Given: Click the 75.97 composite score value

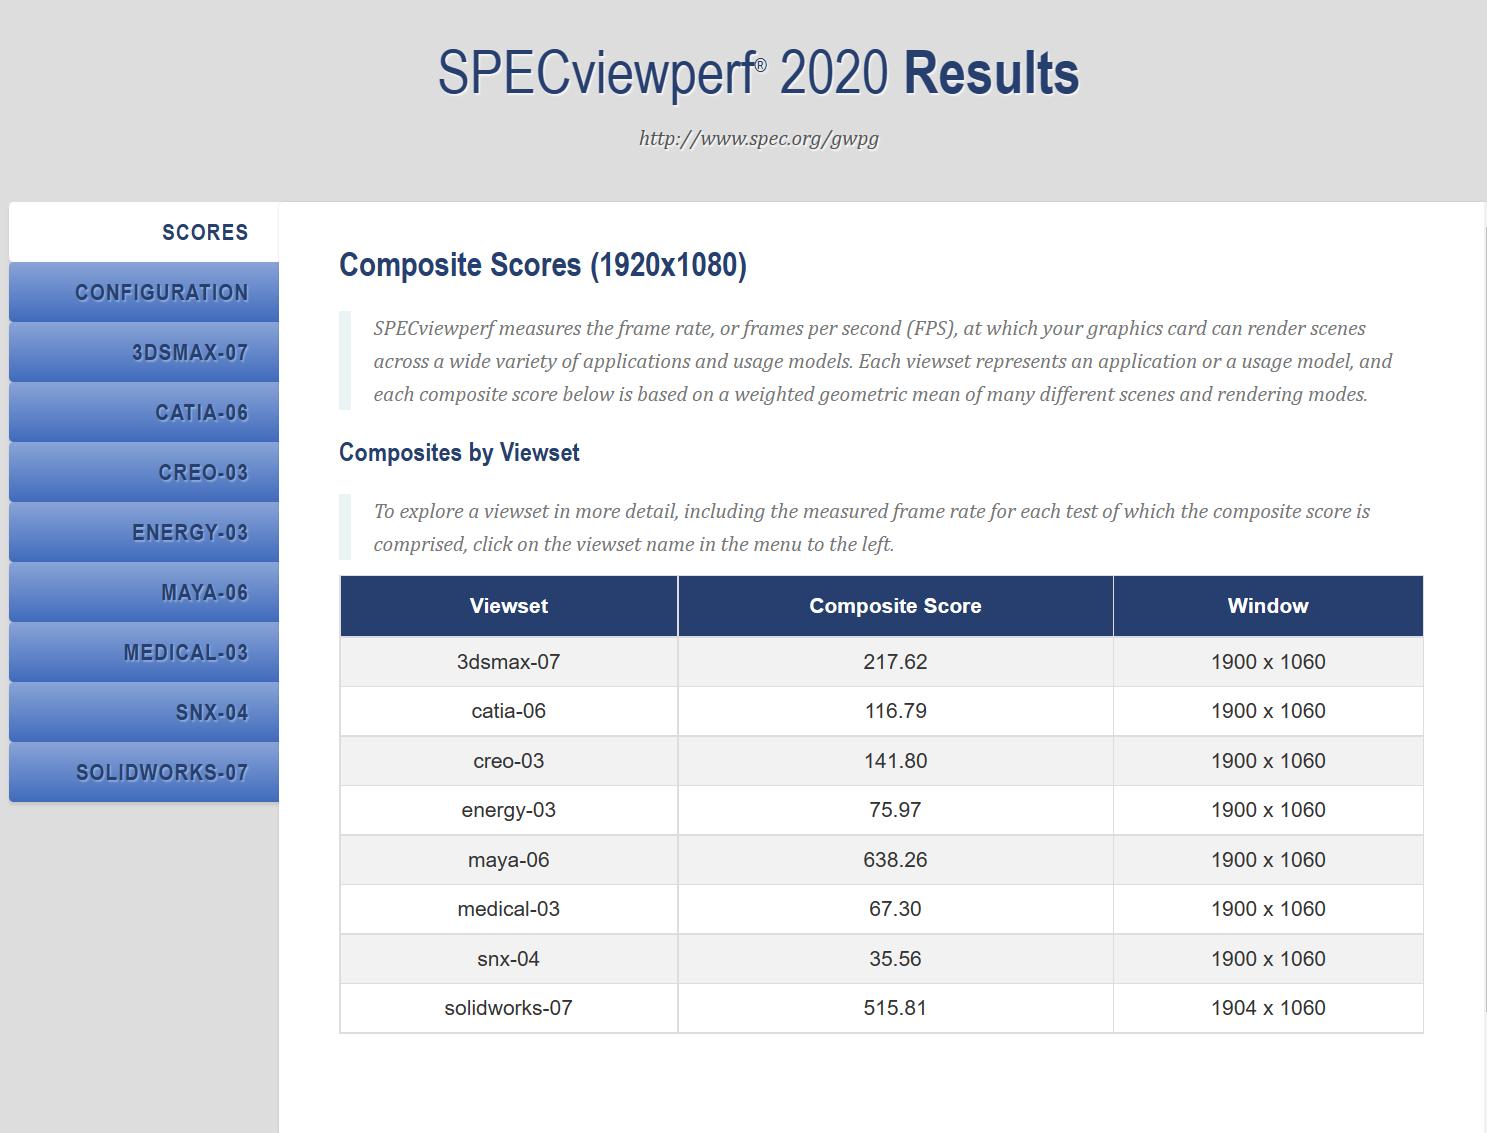Looking at the screenshot, I should [895, 810].
